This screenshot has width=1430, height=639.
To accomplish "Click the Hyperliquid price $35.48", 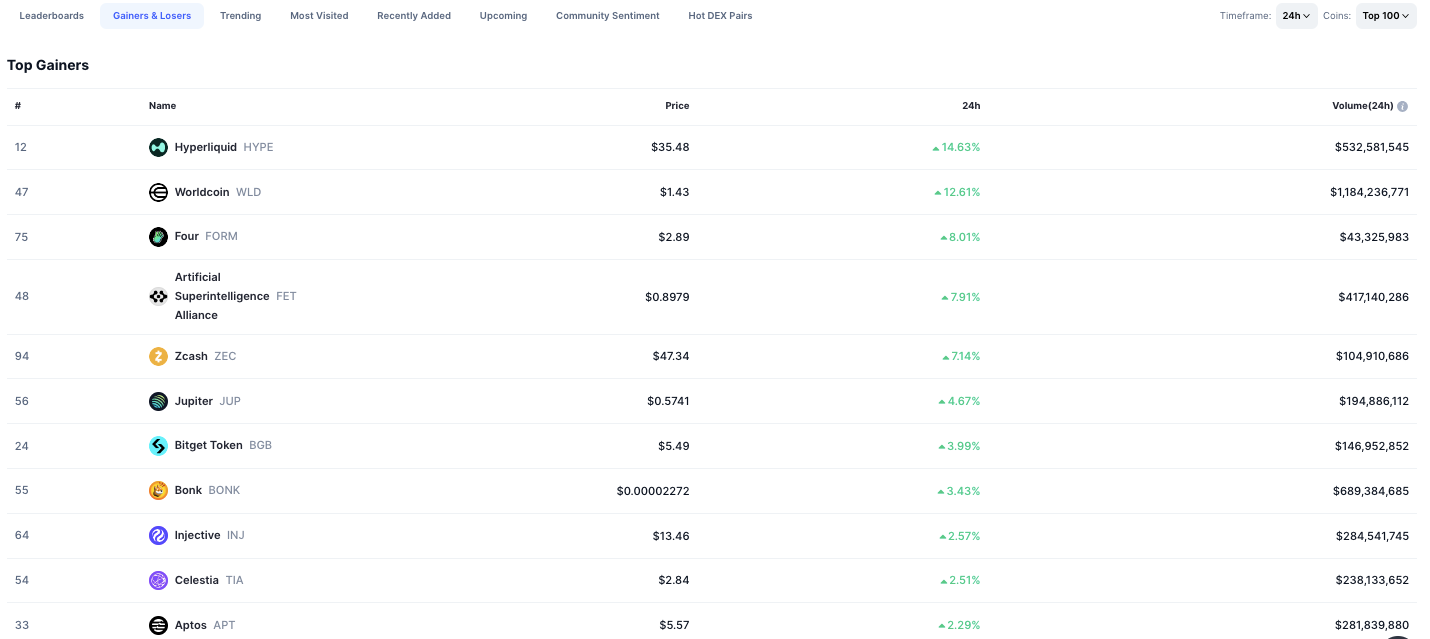I will [x=670, y=147].
